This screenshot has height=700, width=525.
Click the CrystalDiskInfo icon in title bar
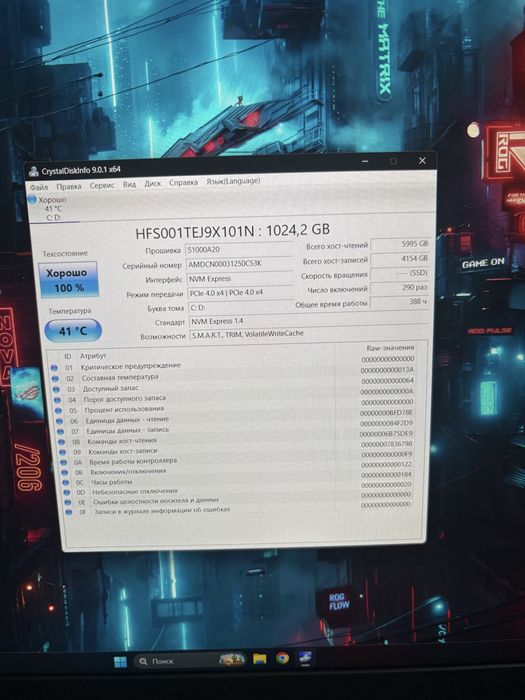33,171
